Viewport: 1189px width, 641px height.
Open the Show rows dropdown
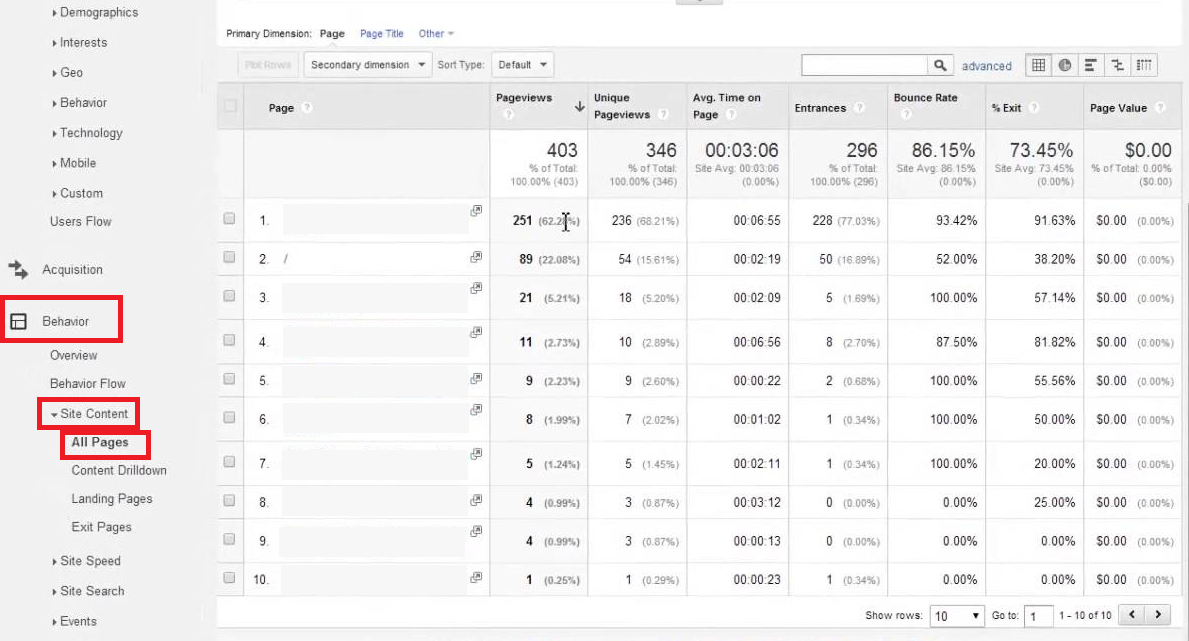(957, 616)
